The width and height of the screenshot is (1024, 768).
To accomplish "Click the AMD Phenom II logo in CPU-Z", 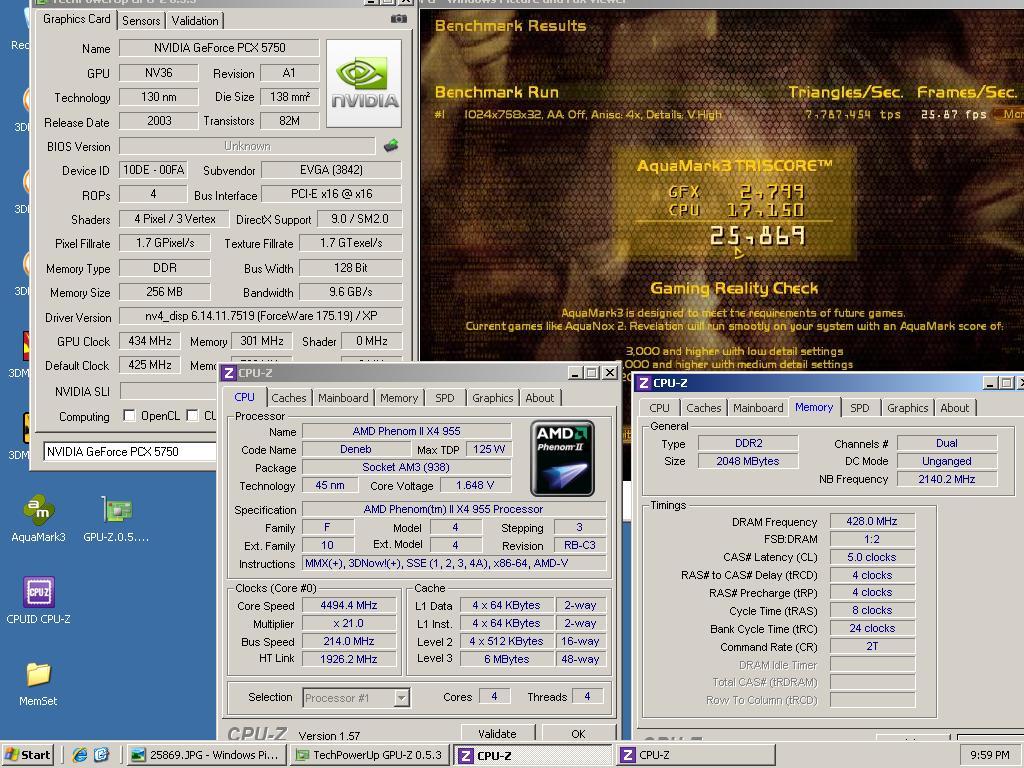I will click(562, 458).
